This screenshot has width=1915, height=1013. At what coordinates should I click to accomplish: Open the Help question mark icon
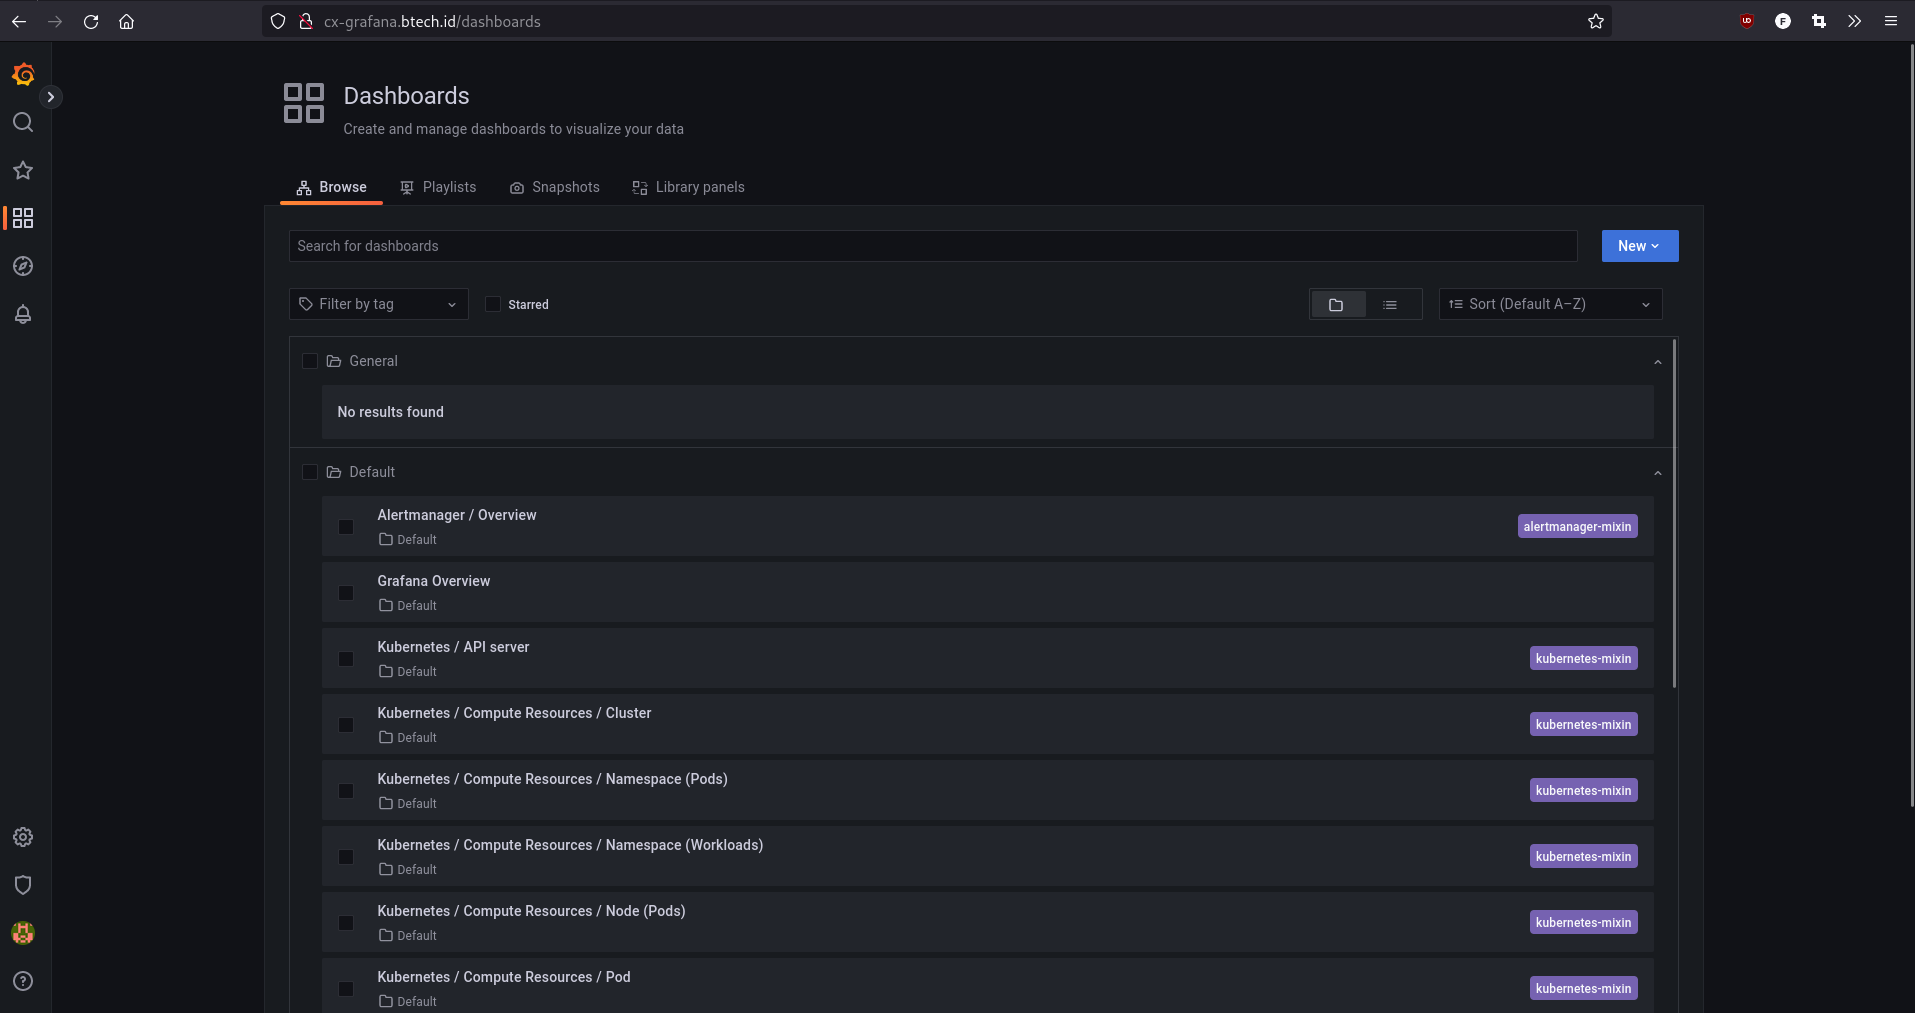pos(23,981)
